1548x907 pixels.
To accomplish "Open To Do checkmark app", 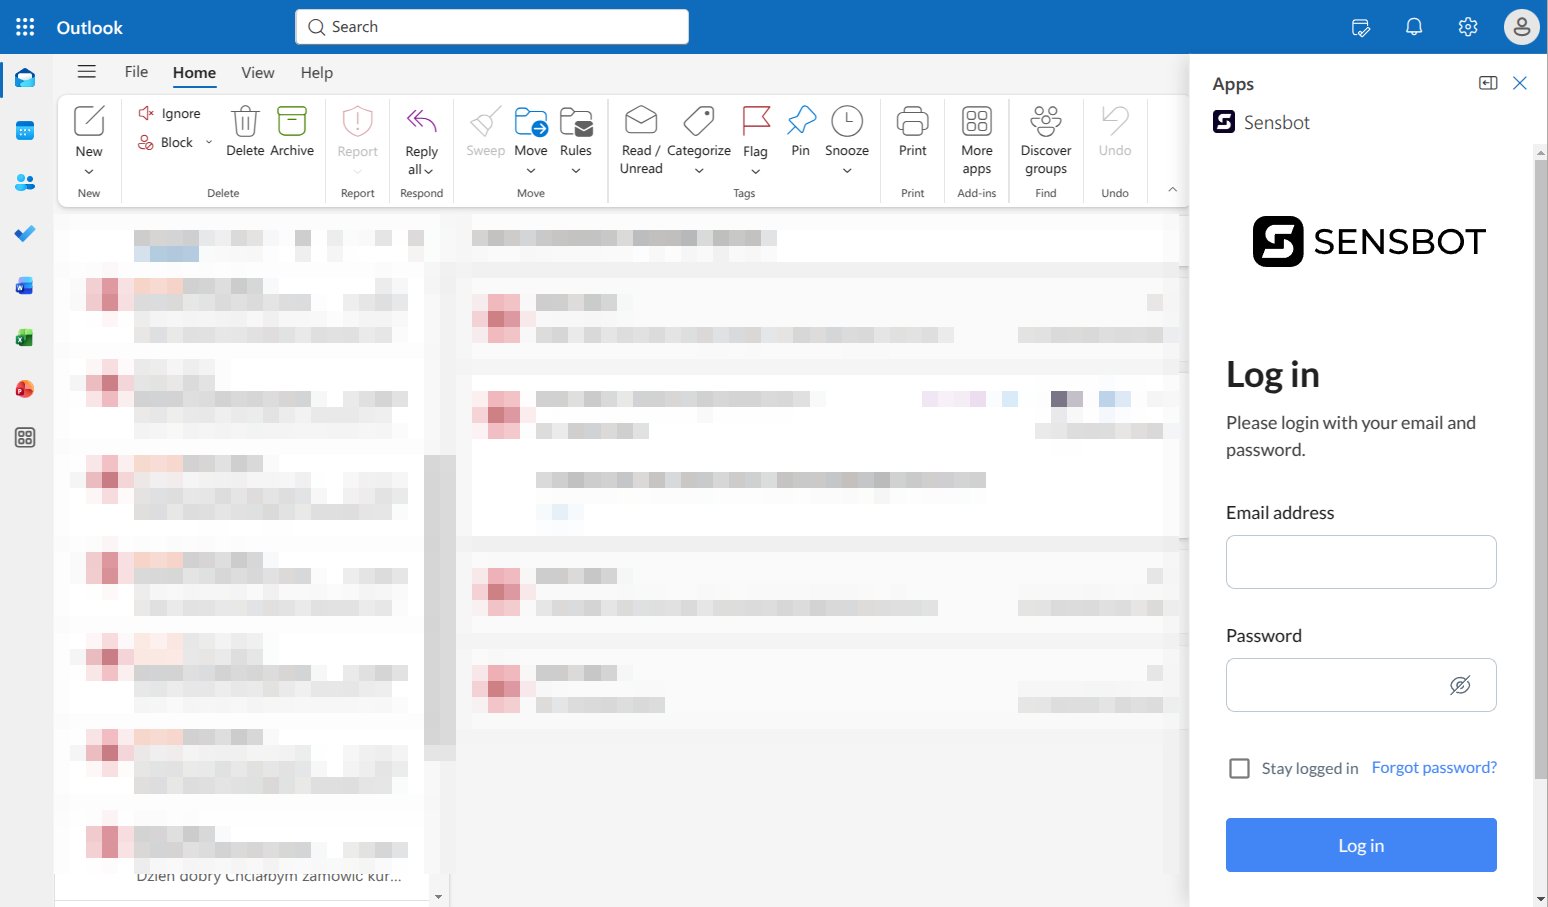I will pyautogui.click(x=25, y=234).
